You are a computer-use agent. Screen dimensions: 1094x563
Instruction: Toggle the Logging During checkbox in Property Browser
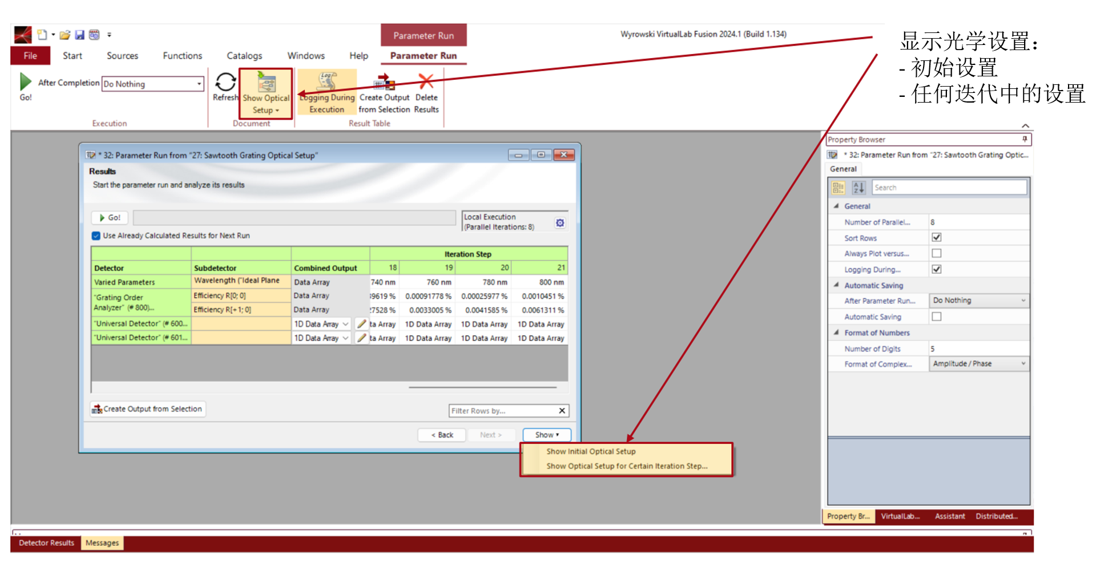(936, 269)
